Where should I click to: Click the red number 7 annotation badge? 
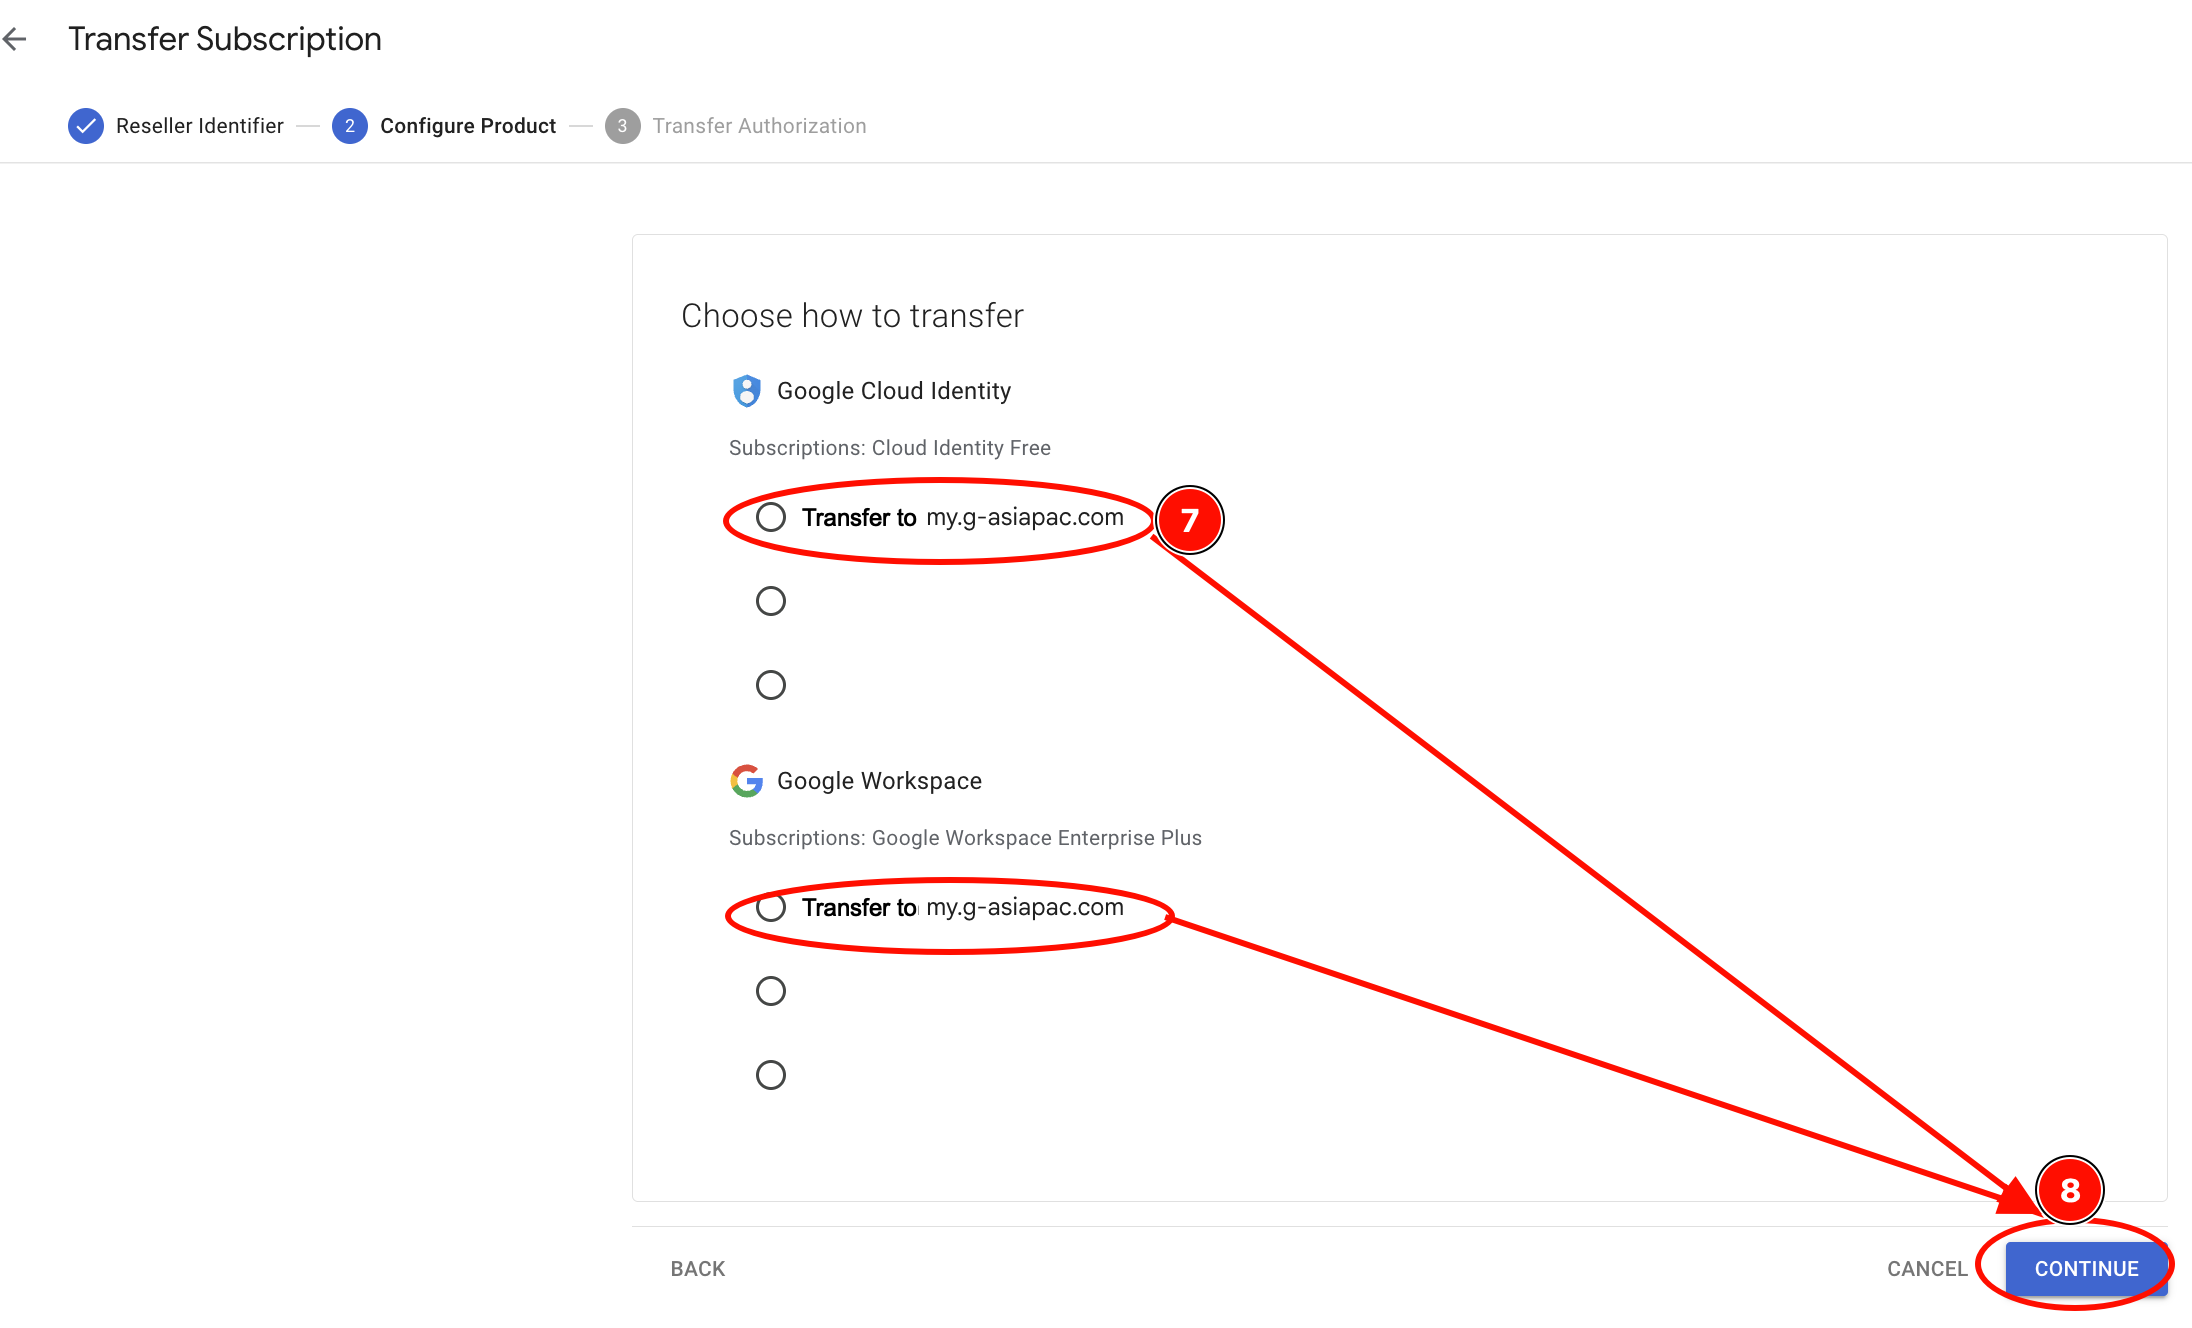click(1189, 520)
